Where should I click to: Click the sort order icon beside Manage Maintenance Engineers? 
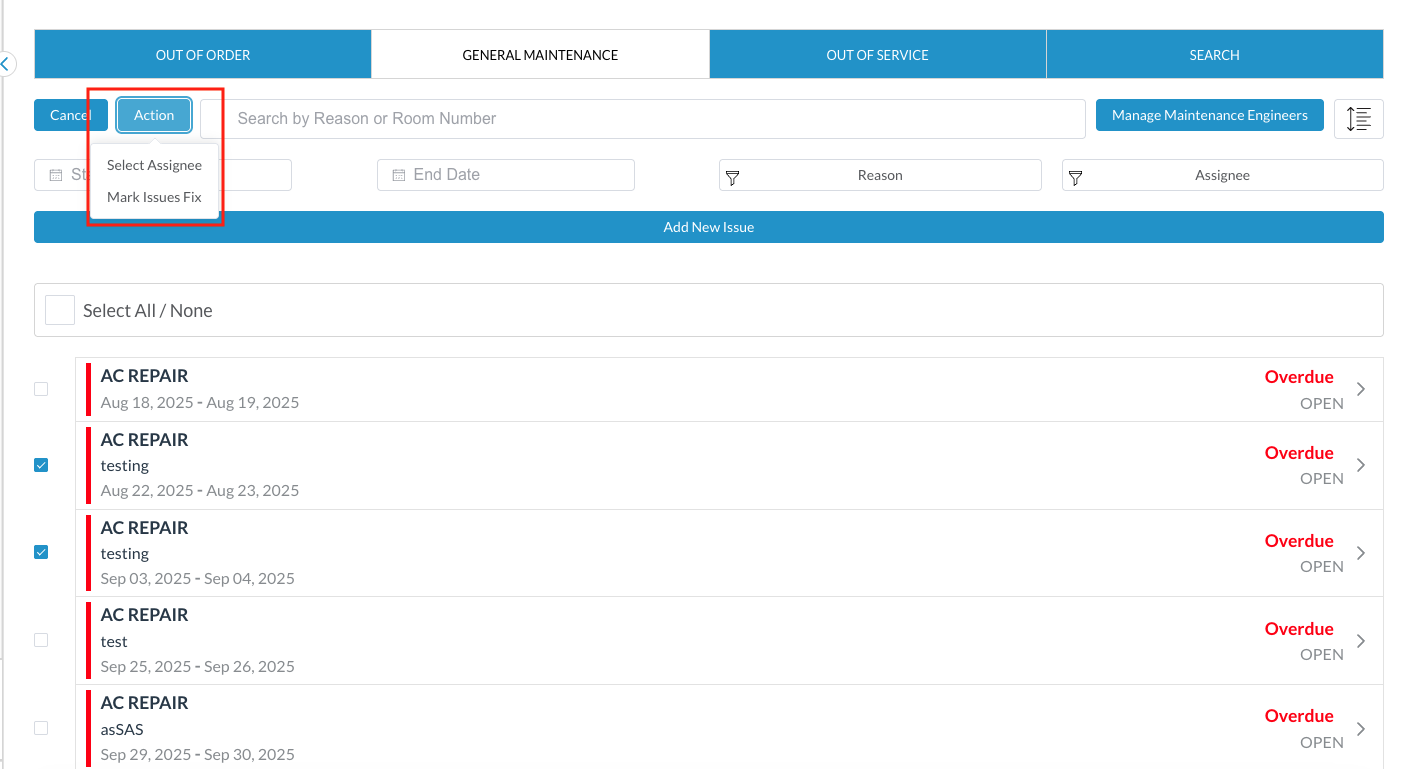1359,117
